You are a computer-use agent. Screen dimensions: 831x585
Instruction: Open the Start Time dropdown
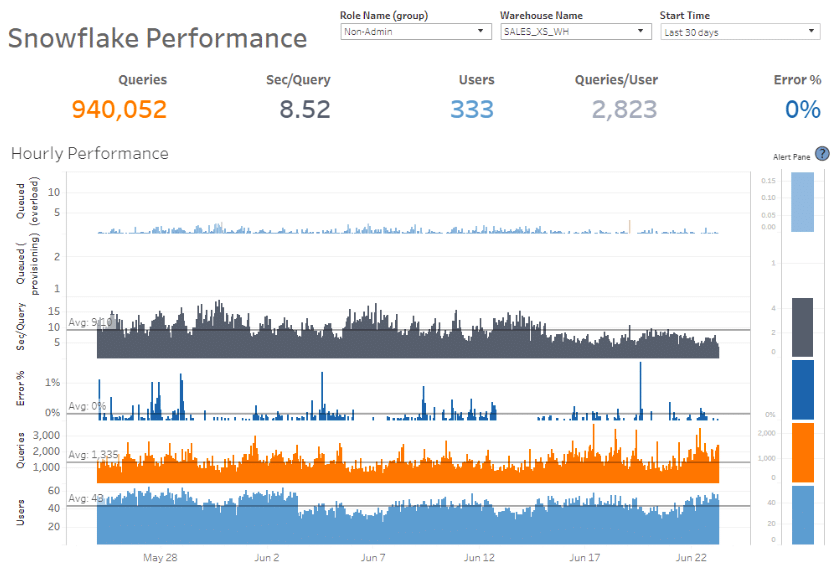[x=740, y=32]
